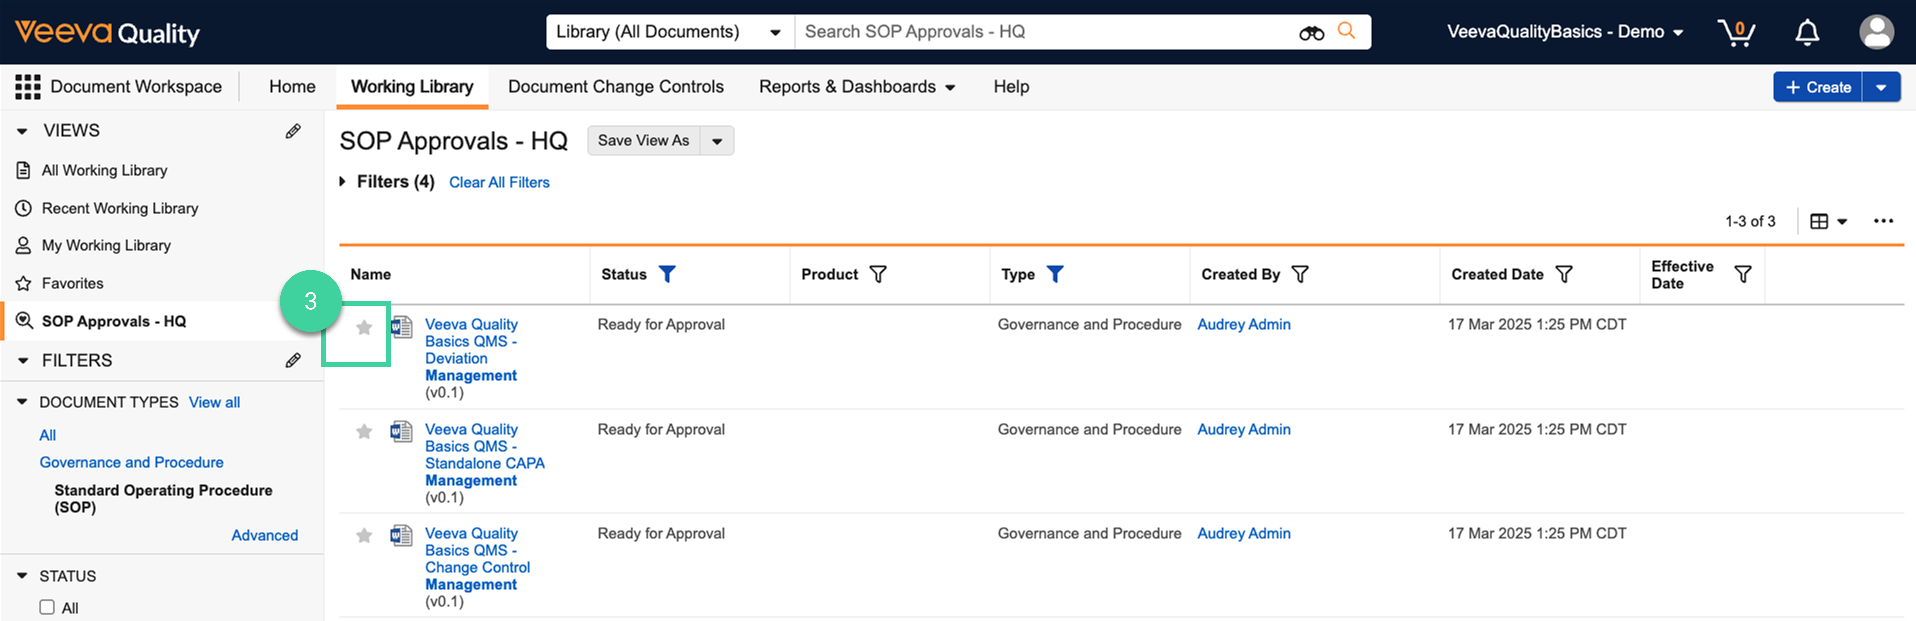Viewport: 1916px width, 621px height.
Task: Click Clear All Filters link
Action: click(499, 182)
